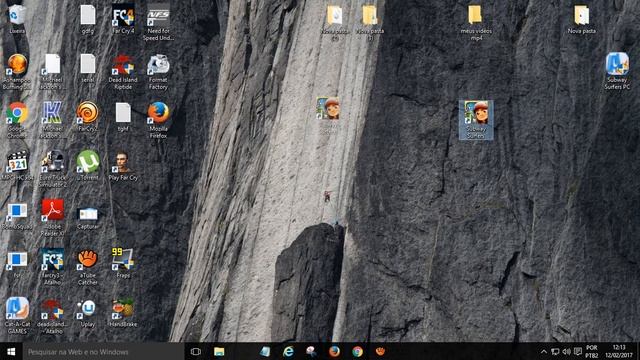Launch Play Far Cry shortcut
The image size is (640, 360).
pyautogui.click(x=123, y=166)
